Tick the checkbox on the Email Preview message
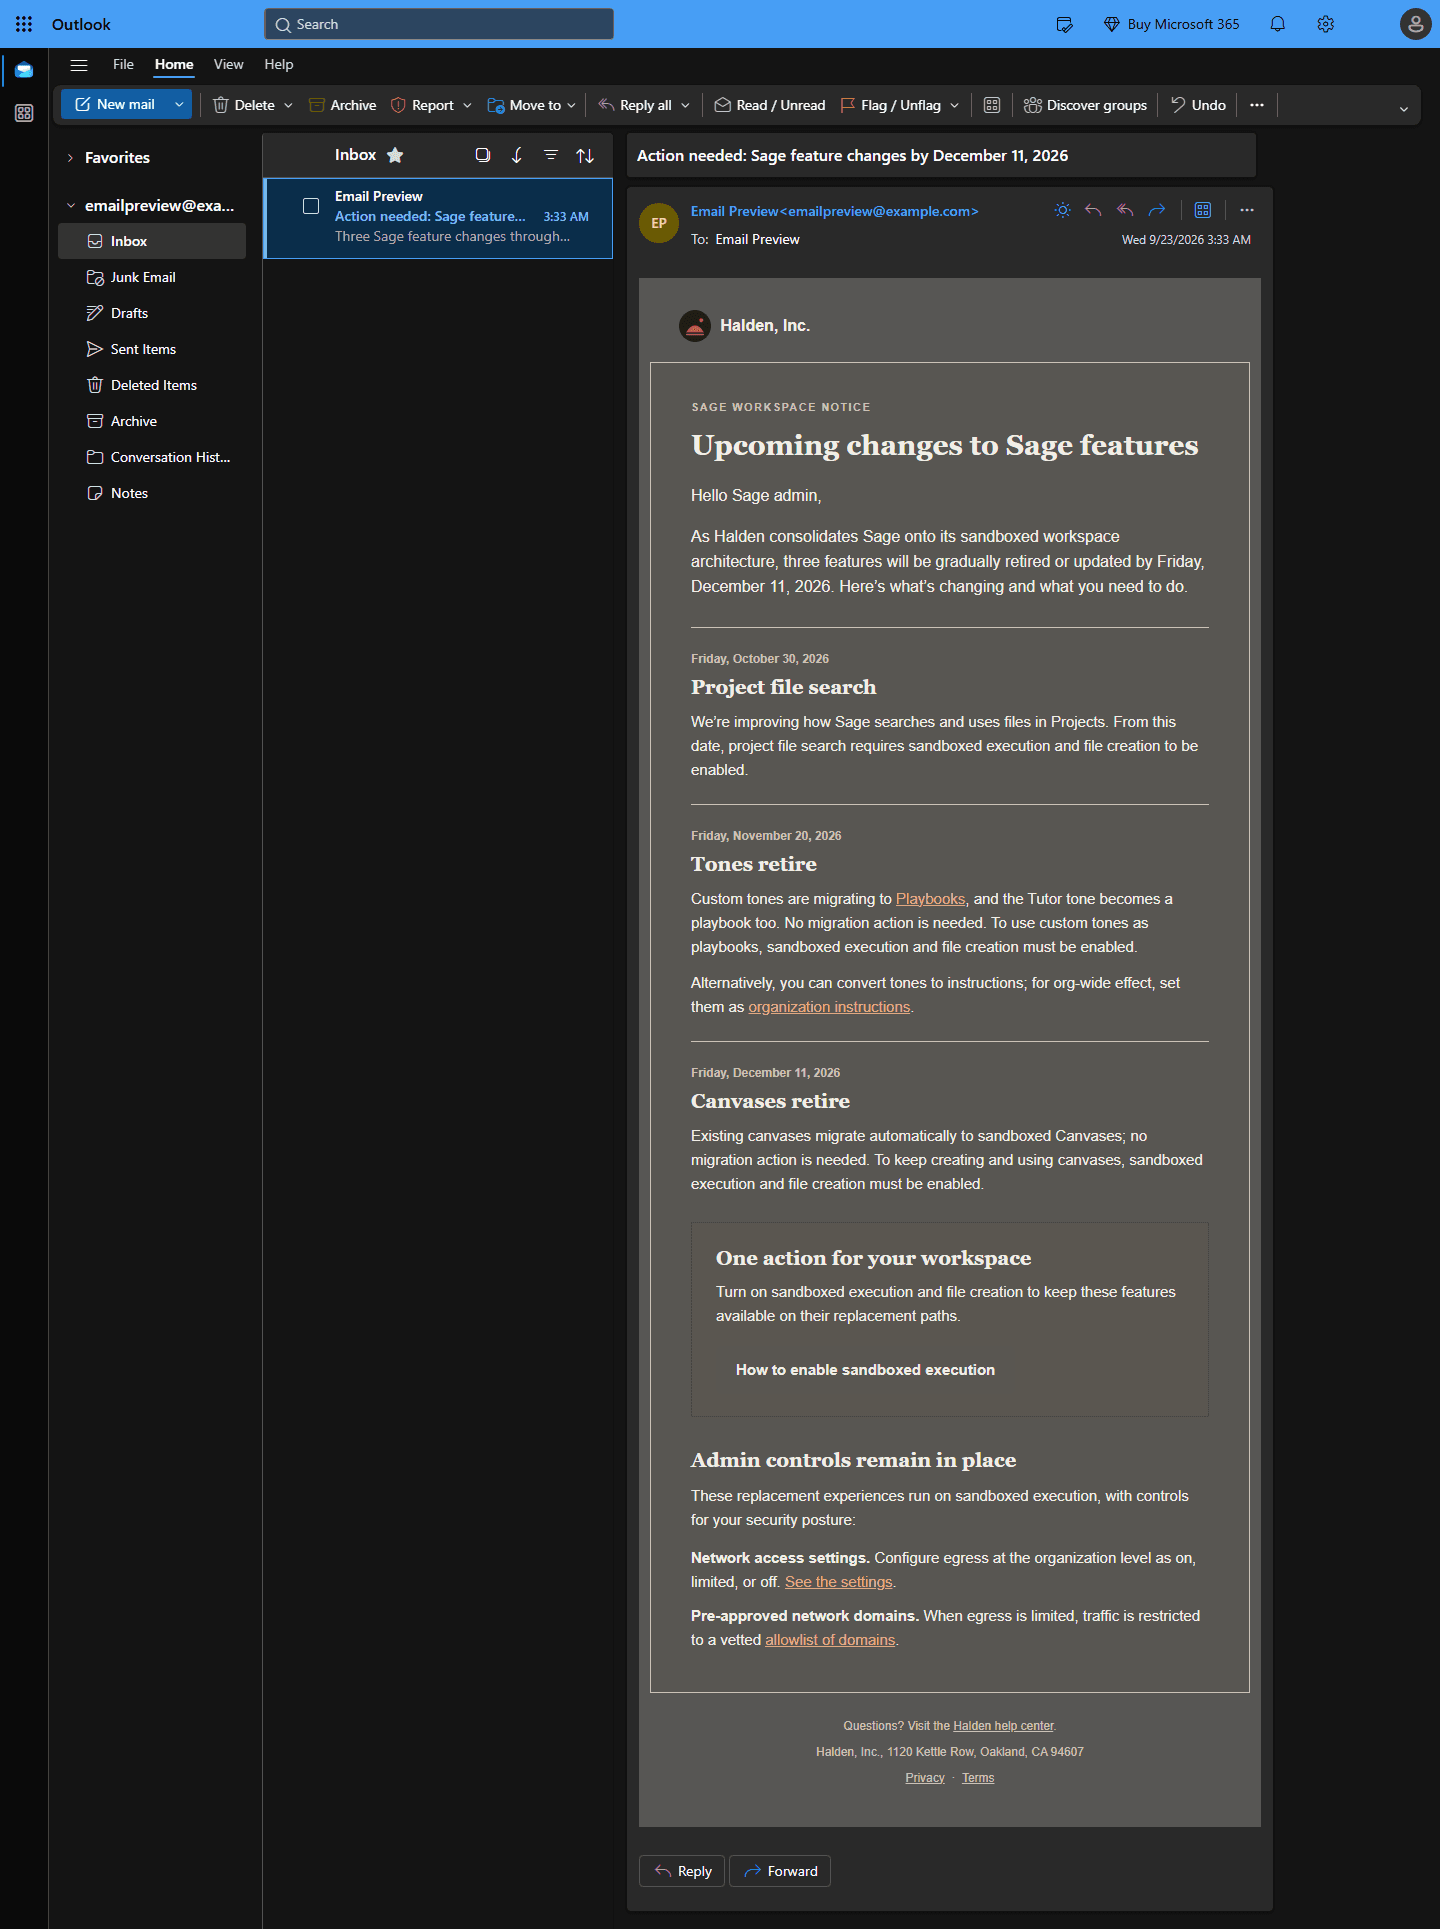The image size is (1440, 1929). (311, 206)
